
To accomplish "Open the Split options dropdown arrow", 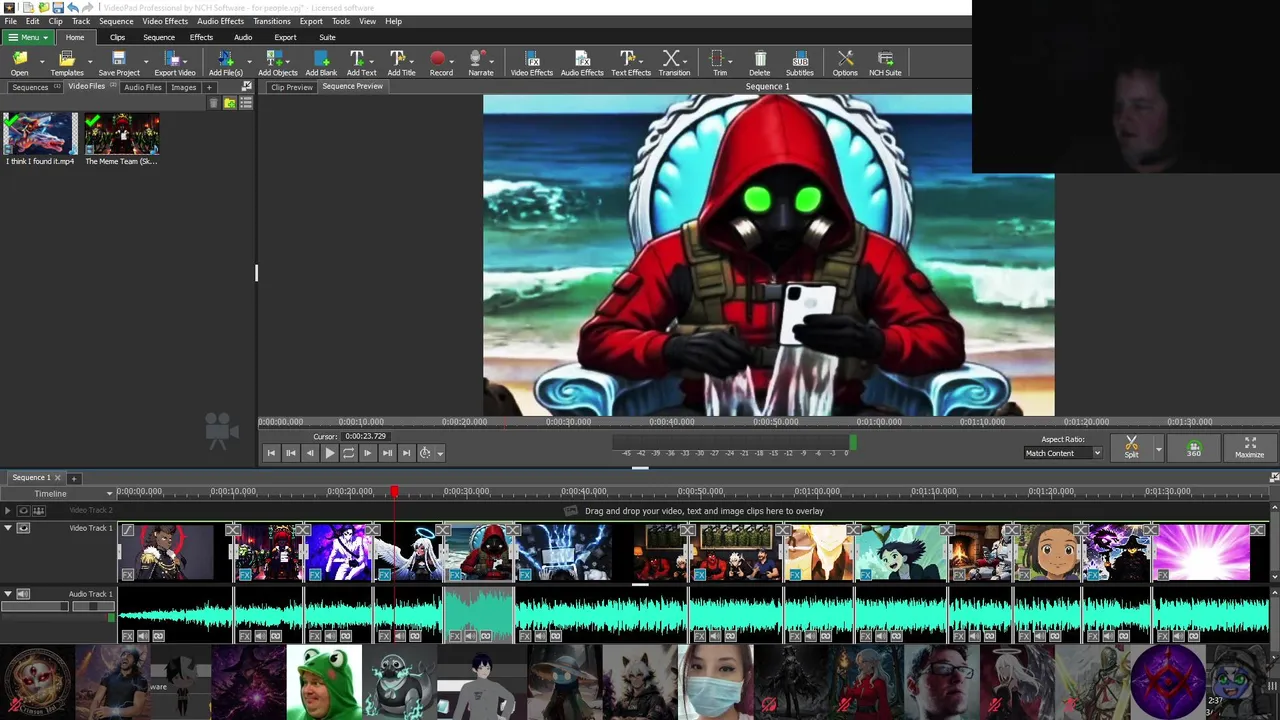I will tap(1158, 449).
